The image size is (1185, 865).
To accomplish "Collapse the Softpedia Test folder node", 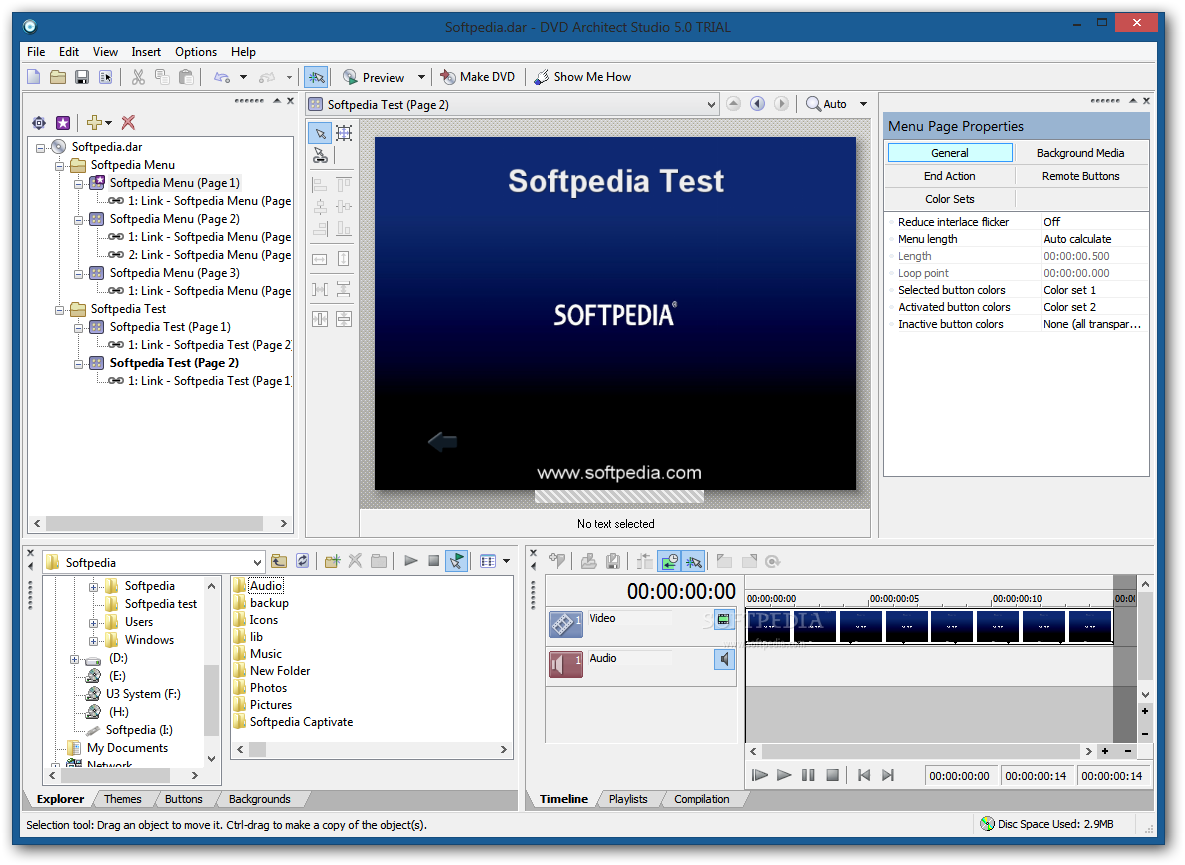I will tap(60, 310).
